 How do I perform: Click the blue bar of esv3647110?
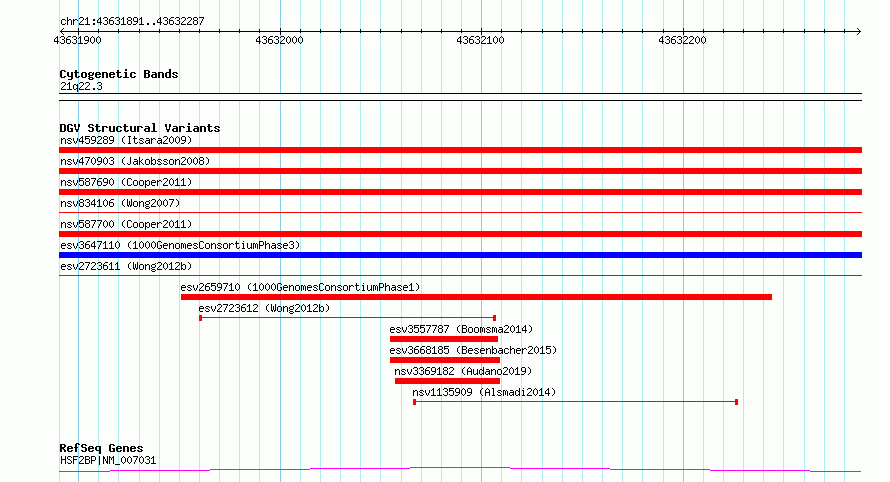(460, 255)
